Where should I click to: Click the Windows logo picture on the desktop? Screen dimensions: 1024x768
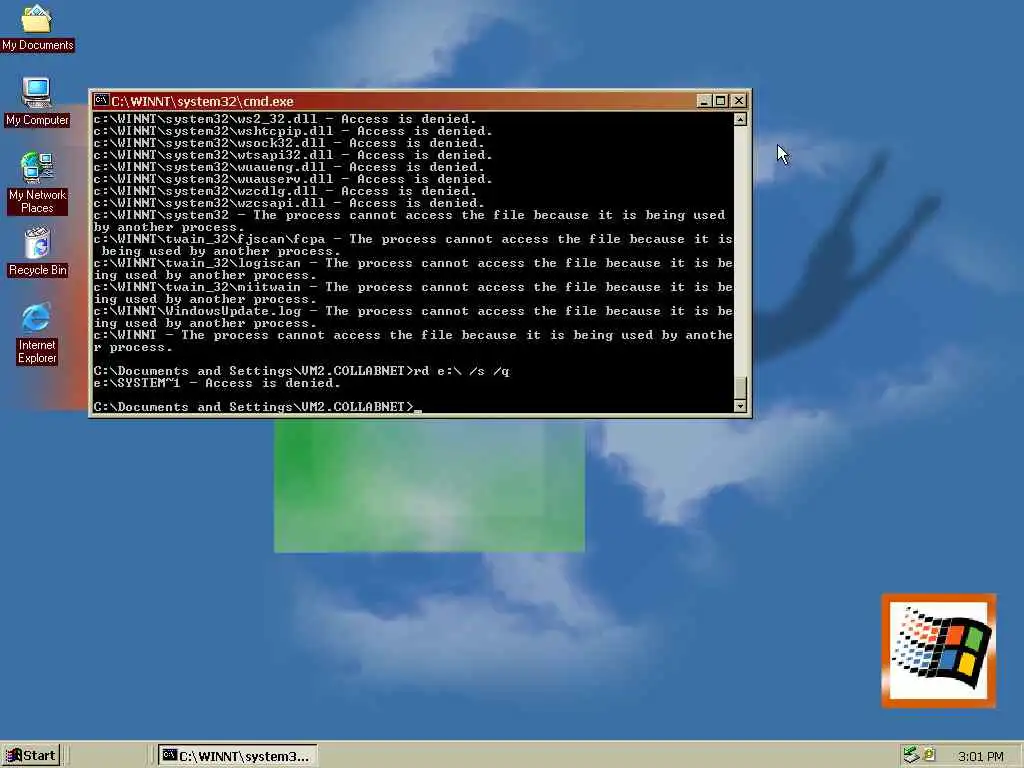(938, 650)
